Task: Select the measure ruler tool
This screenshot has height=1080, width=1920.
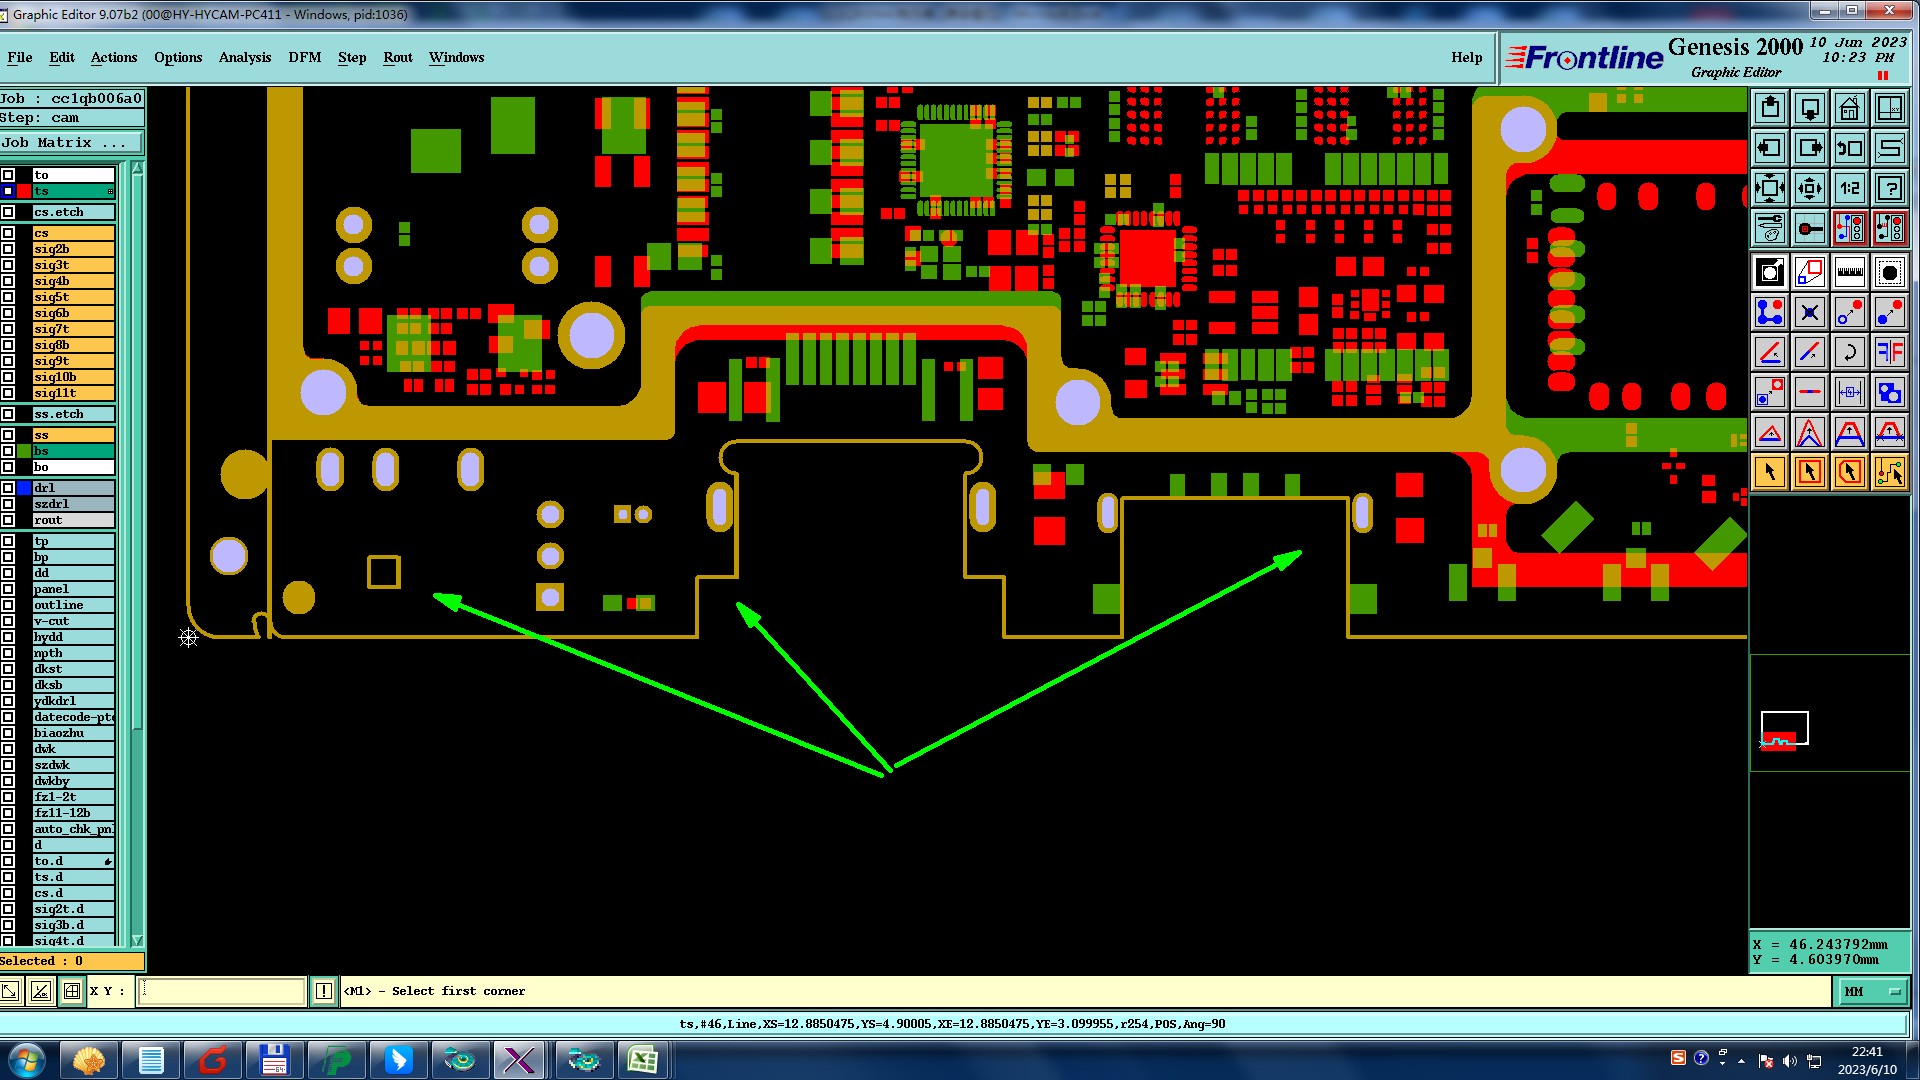Action: coord(1849,272)
